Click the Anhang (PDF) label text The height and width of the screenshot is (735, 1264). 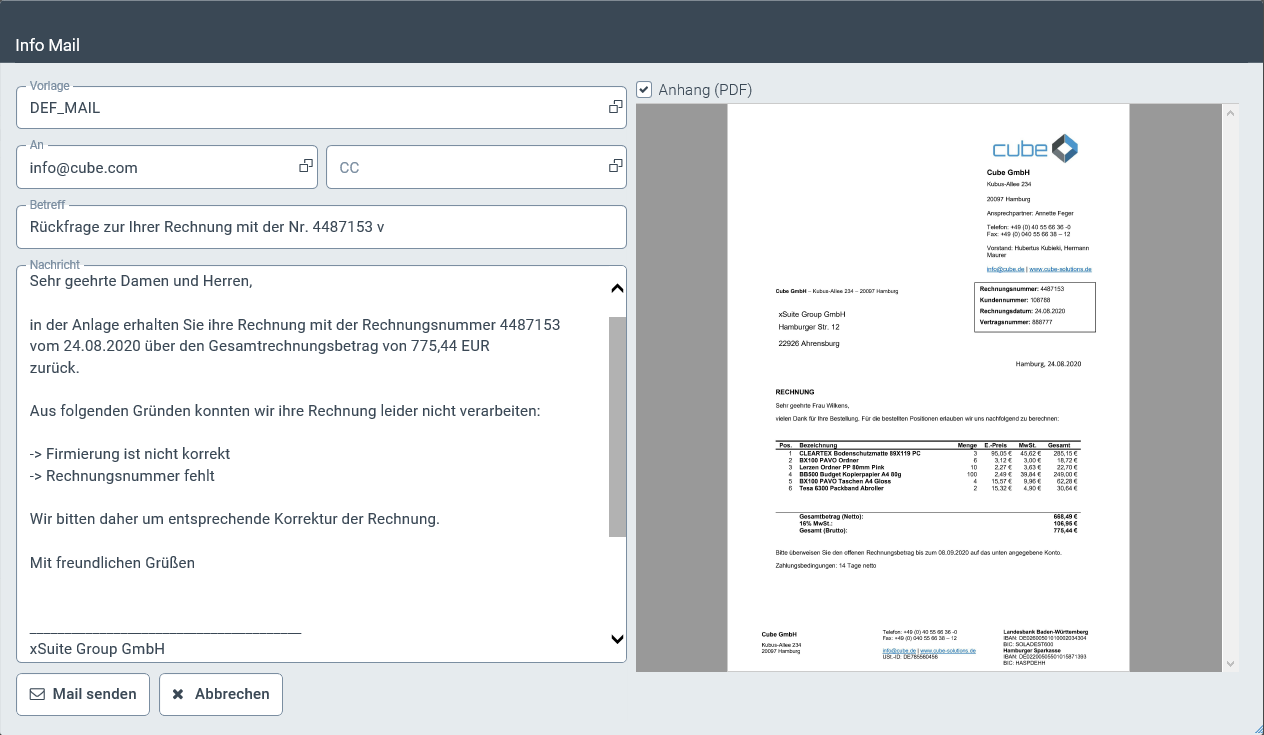pyautogui.click(x=704, y=90)
